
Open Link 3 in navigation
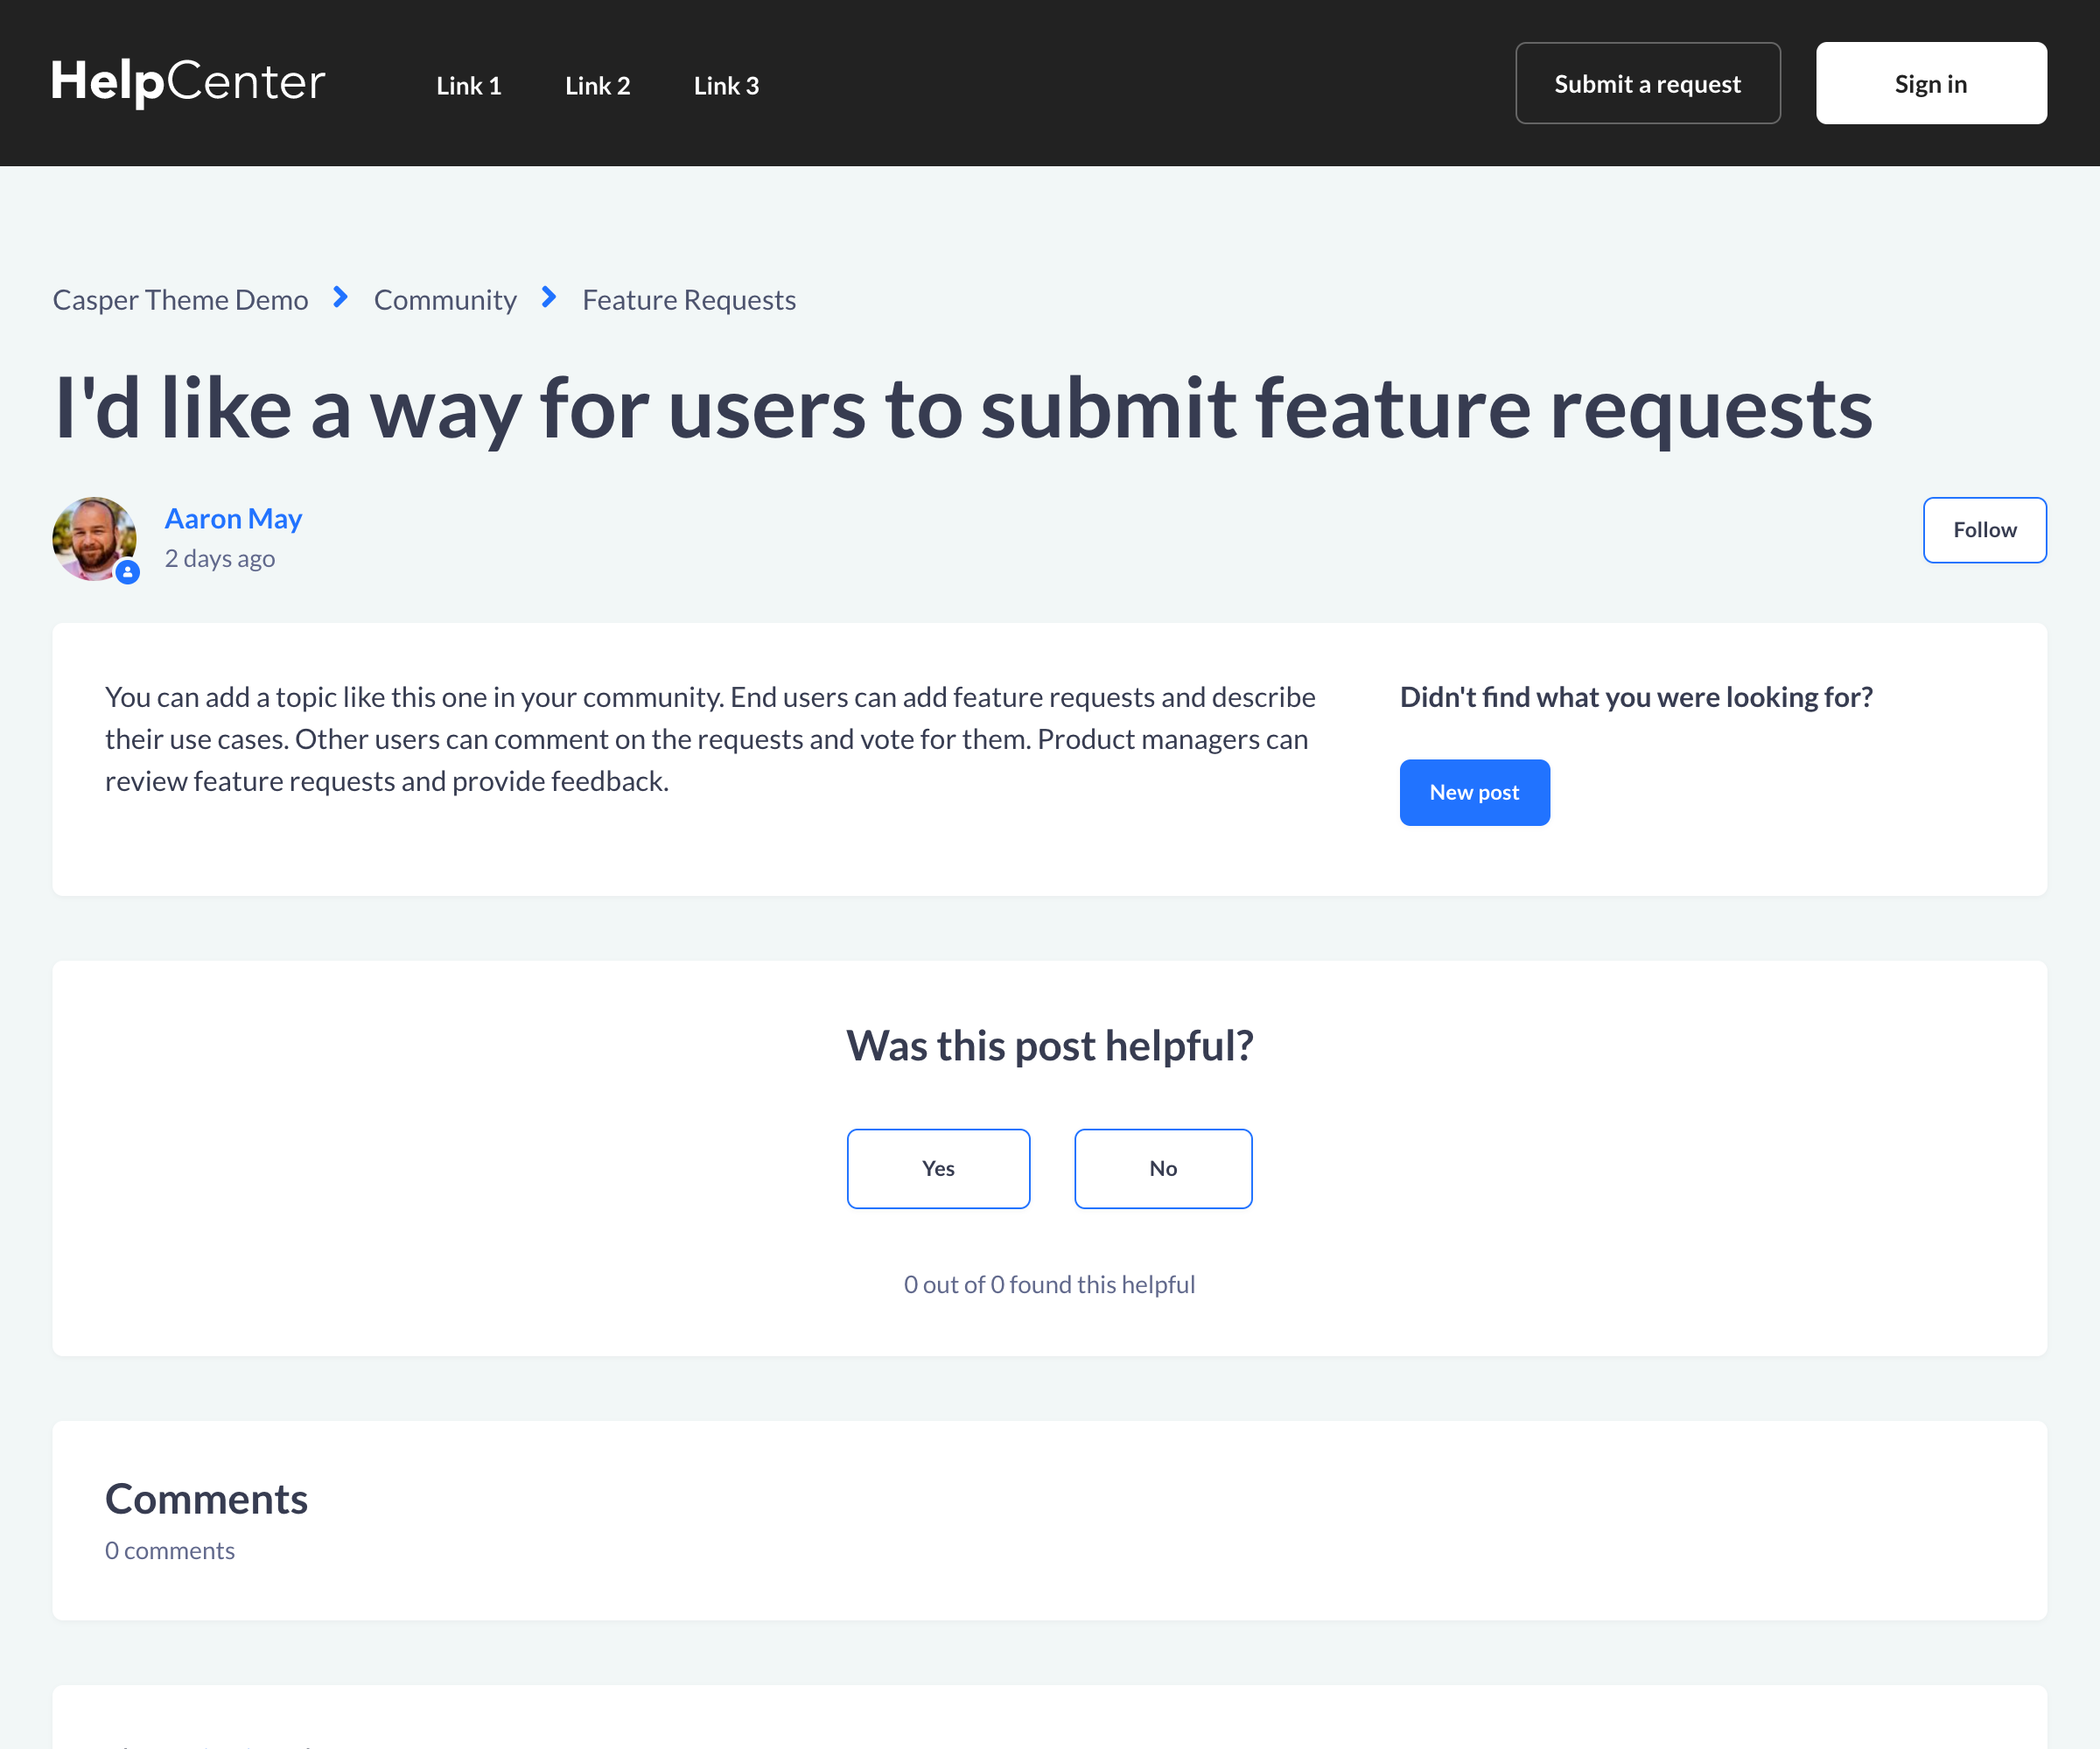[x=726, y=85]
